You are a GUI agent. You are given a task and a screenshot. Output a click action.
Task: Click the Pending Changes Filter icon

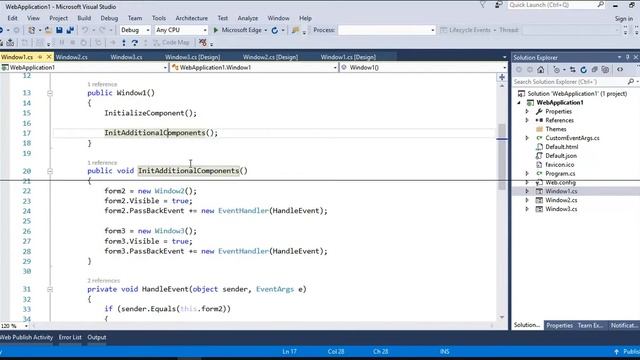point(556,70)
